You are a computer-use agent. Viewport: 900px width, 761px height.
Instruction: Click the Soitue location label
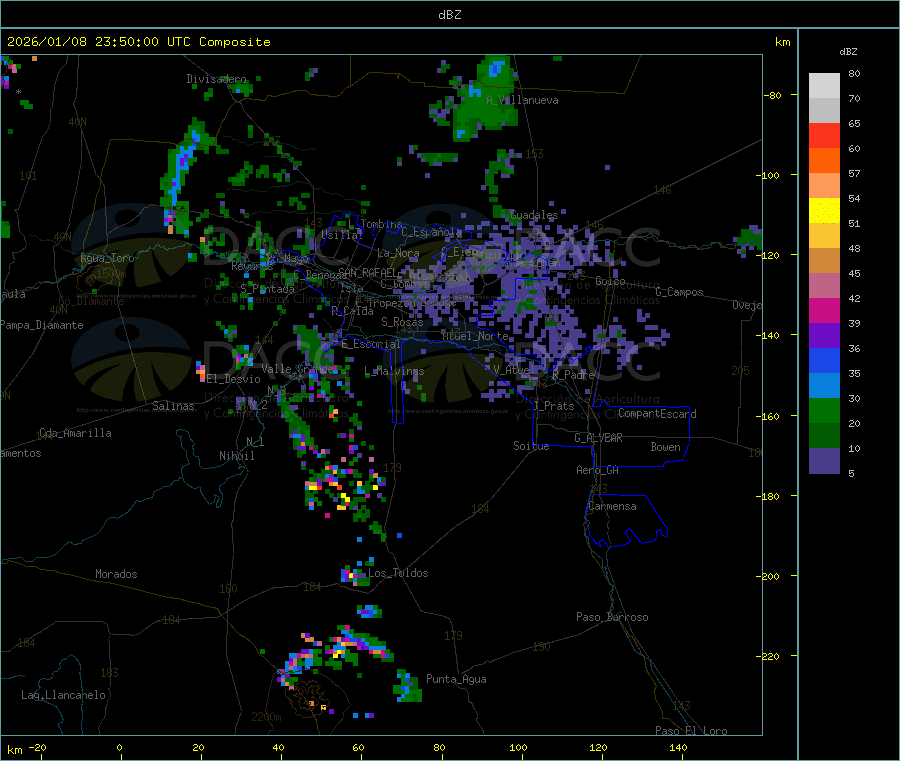click(x=531, y=446)
